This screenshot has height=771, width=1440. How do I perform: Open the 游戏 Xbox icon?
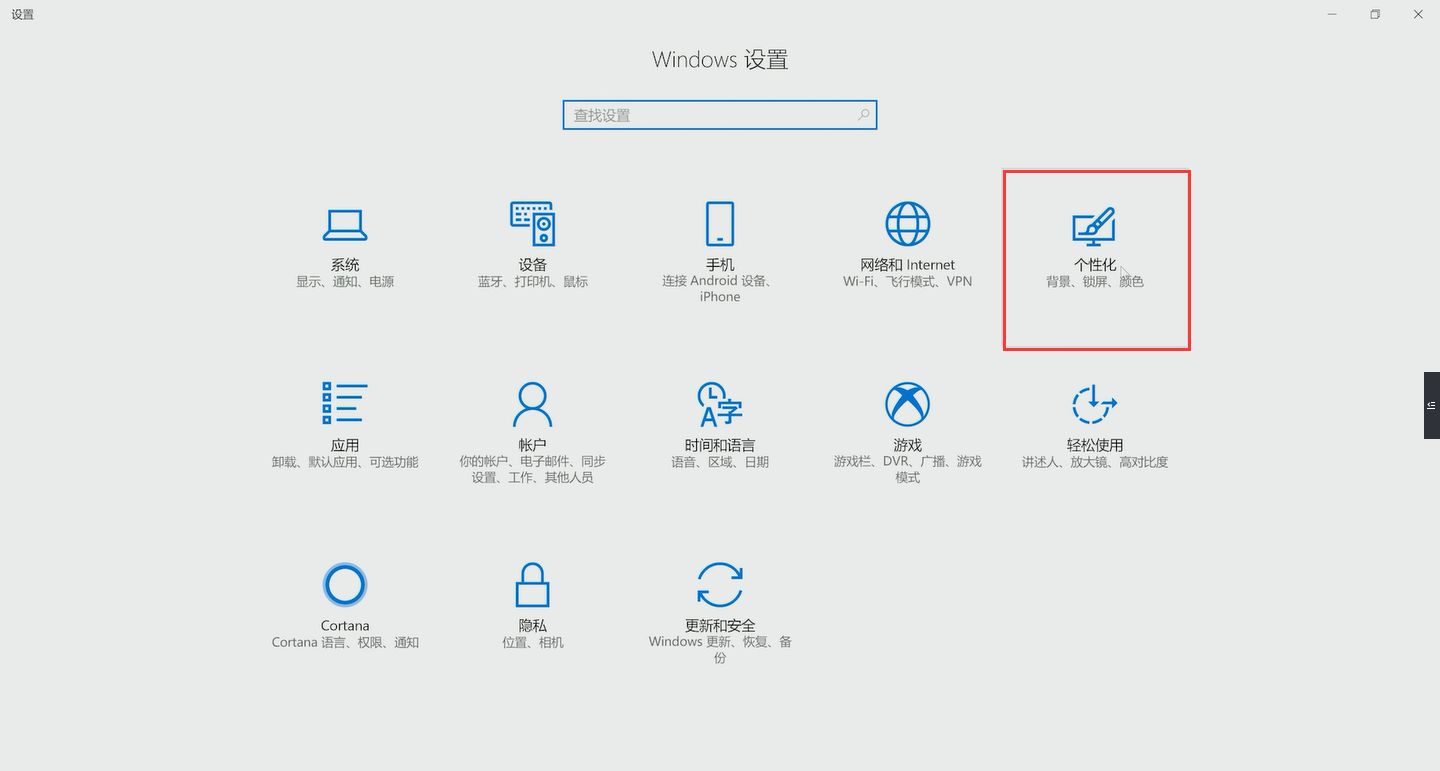(907, 404)
